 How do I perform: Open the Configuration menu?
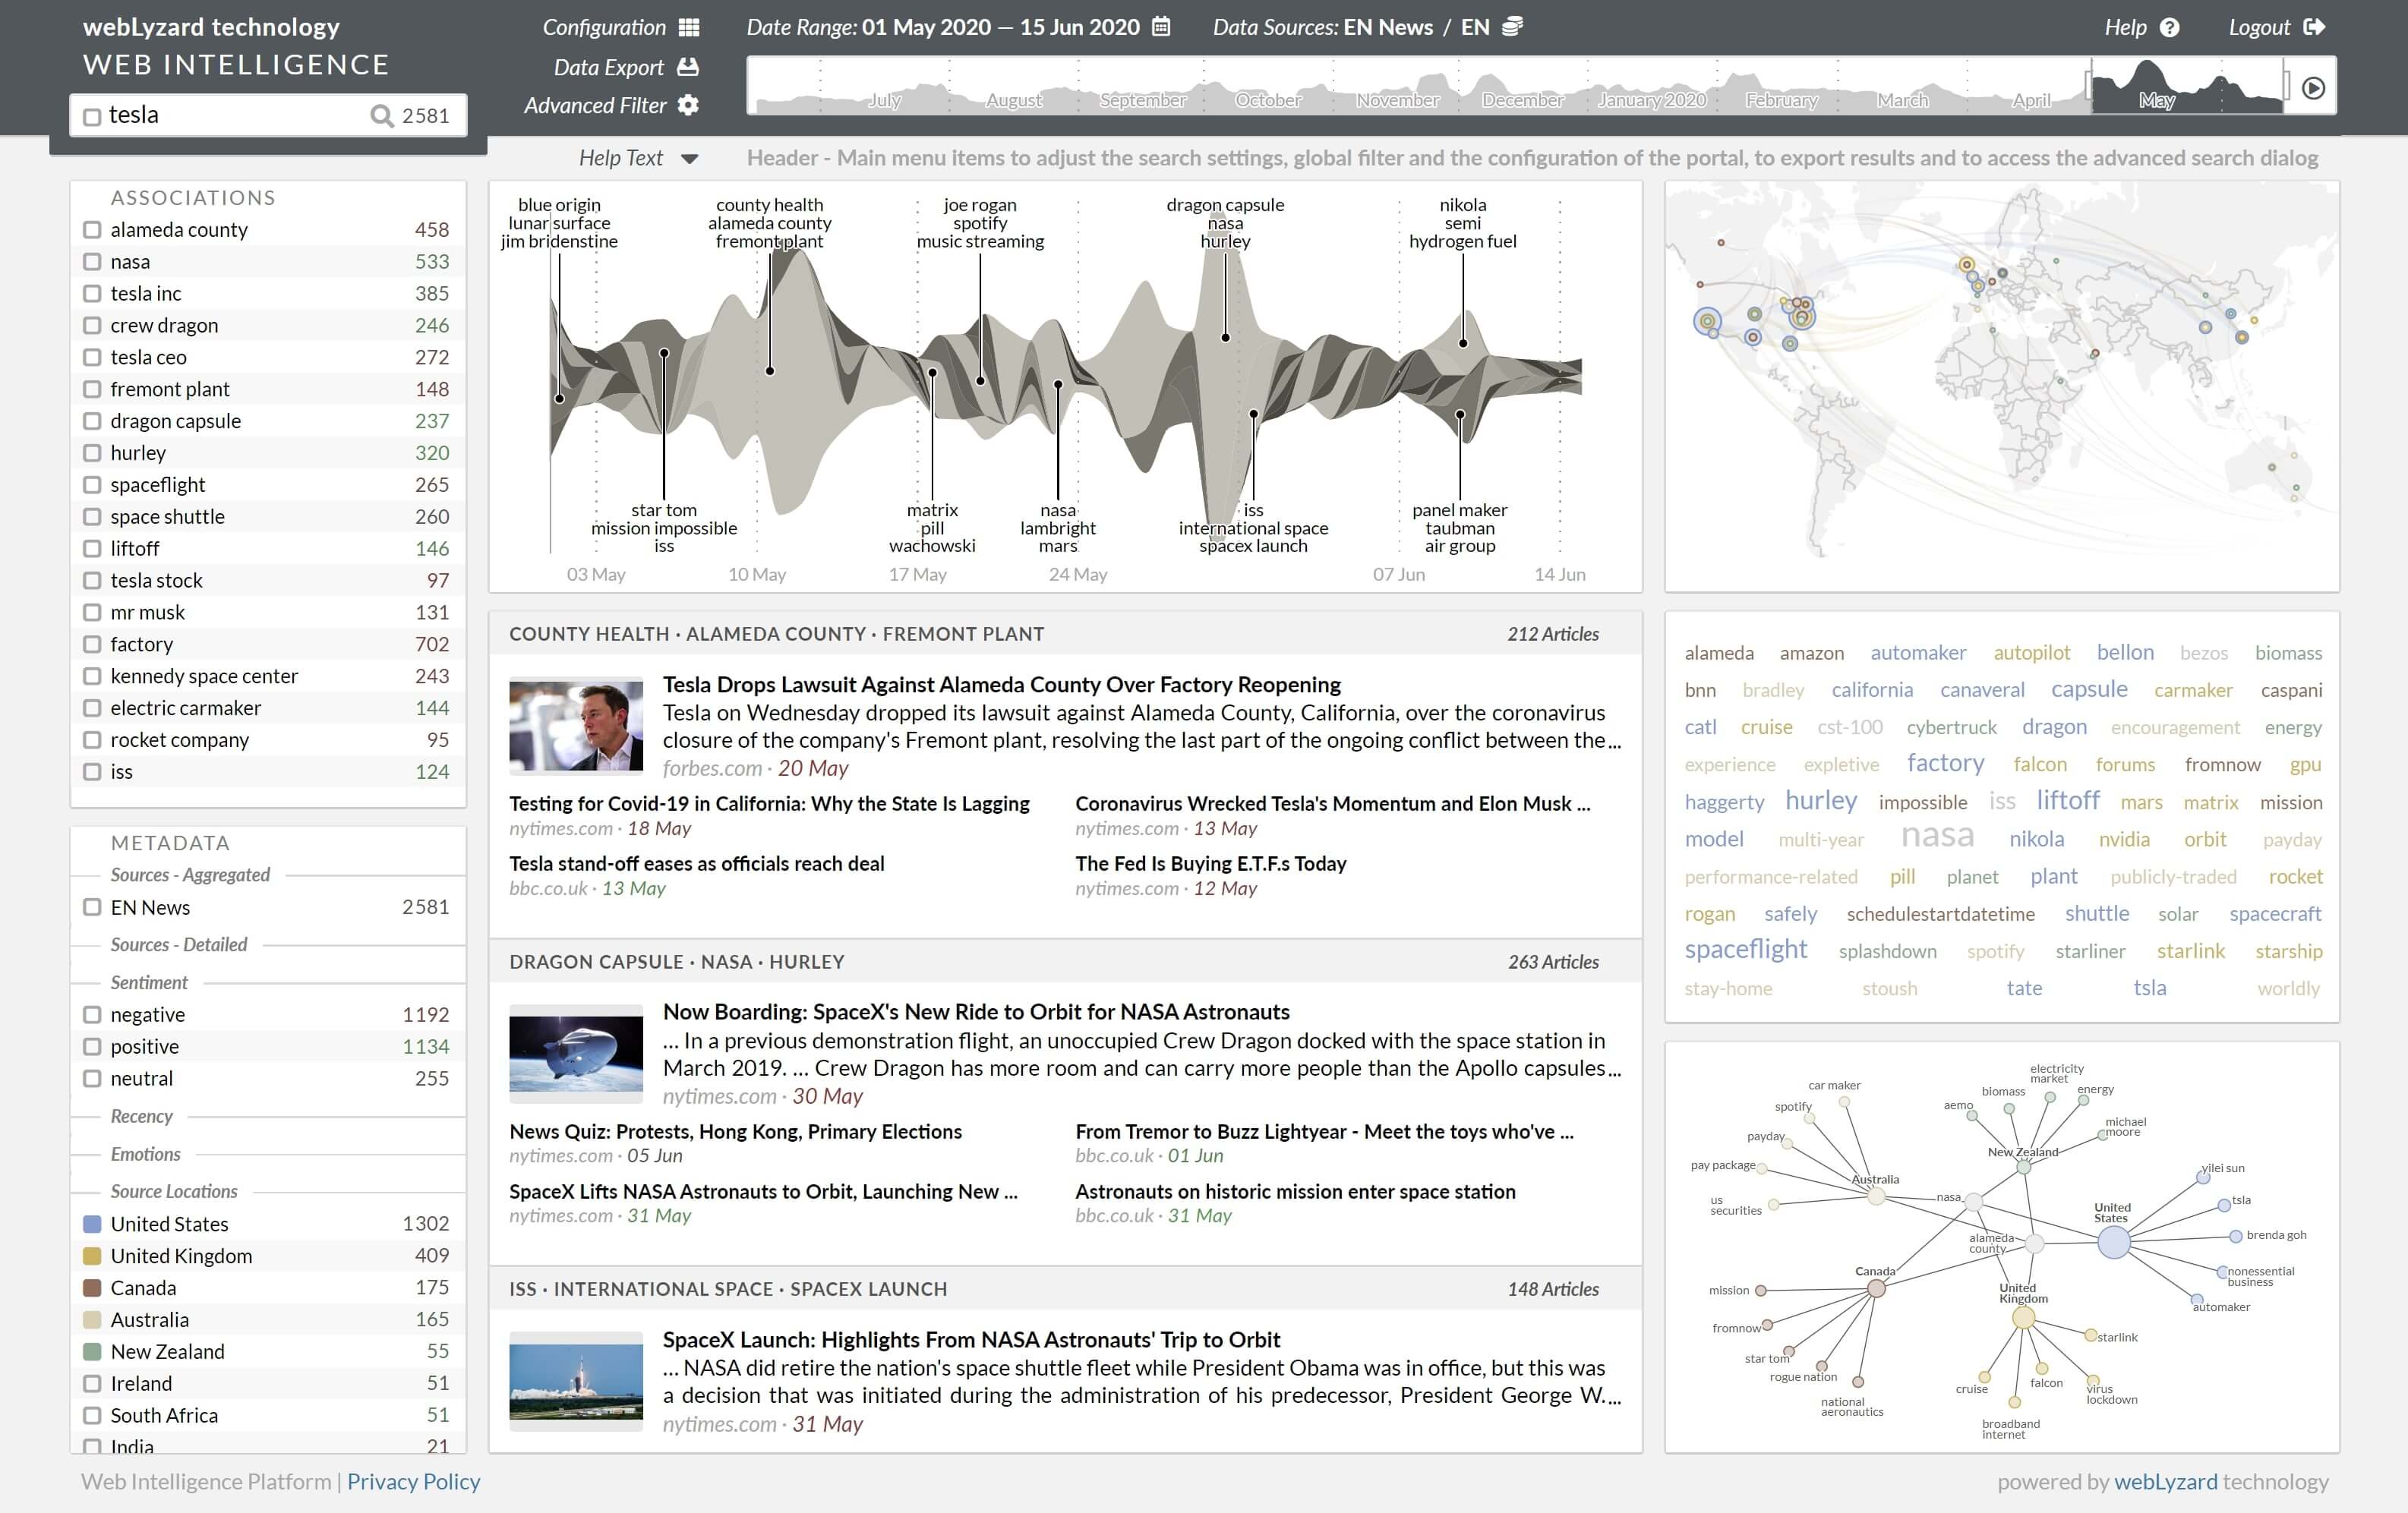(x=604, y=27)
